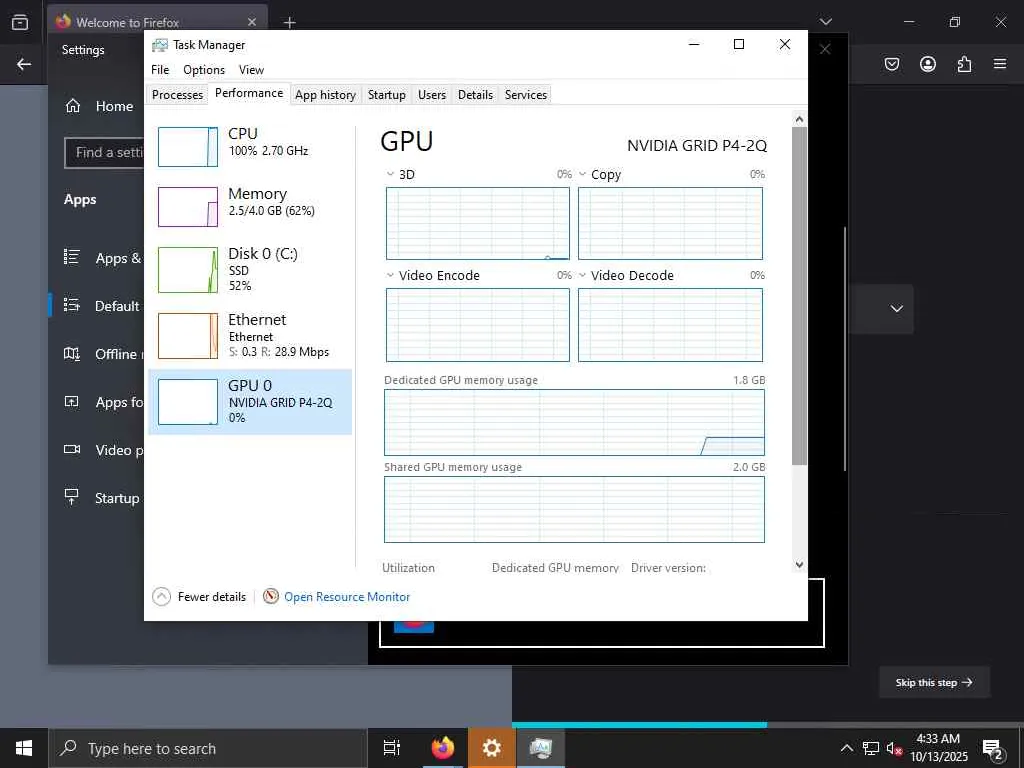The height and width of the screenshot is (768, 1024).
Task: Open the Startup tab in Task Manager
Action: tap(387, 95)
